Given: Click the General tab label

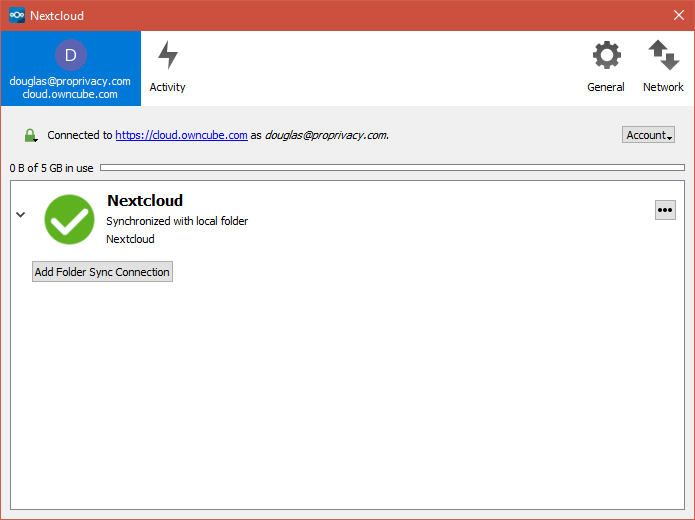Looking at the screenshot, I should [605, 87].
